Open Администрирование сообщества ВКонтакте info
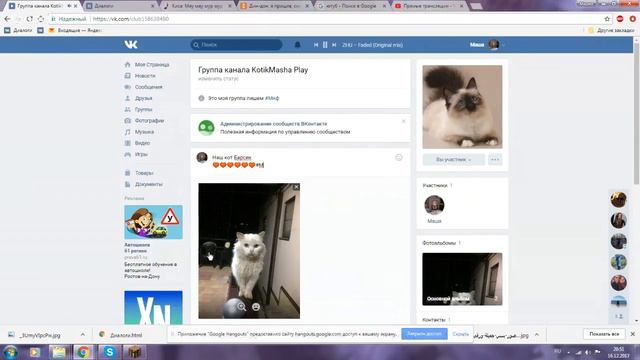Viewport: 640px width, 360px height. 273,124
